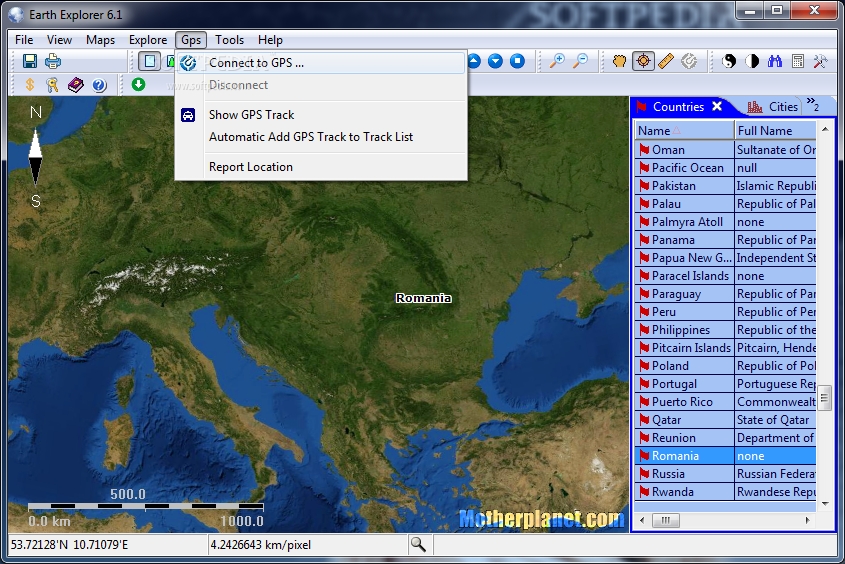Screen dimensions: 845x564
Task: Click the Save floppy disk icon
Action: point(30,61)
